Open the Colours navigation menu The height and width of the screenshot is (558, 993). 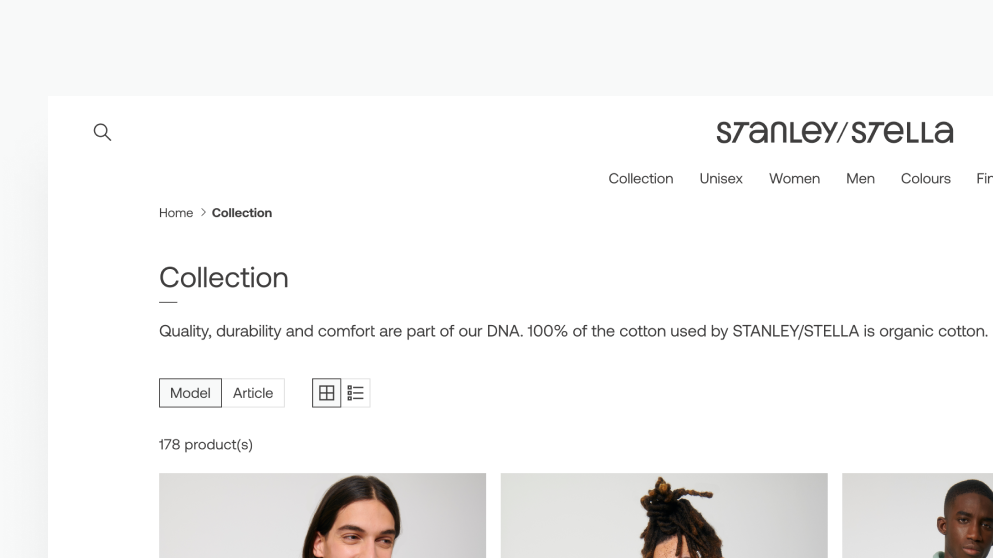925,179
